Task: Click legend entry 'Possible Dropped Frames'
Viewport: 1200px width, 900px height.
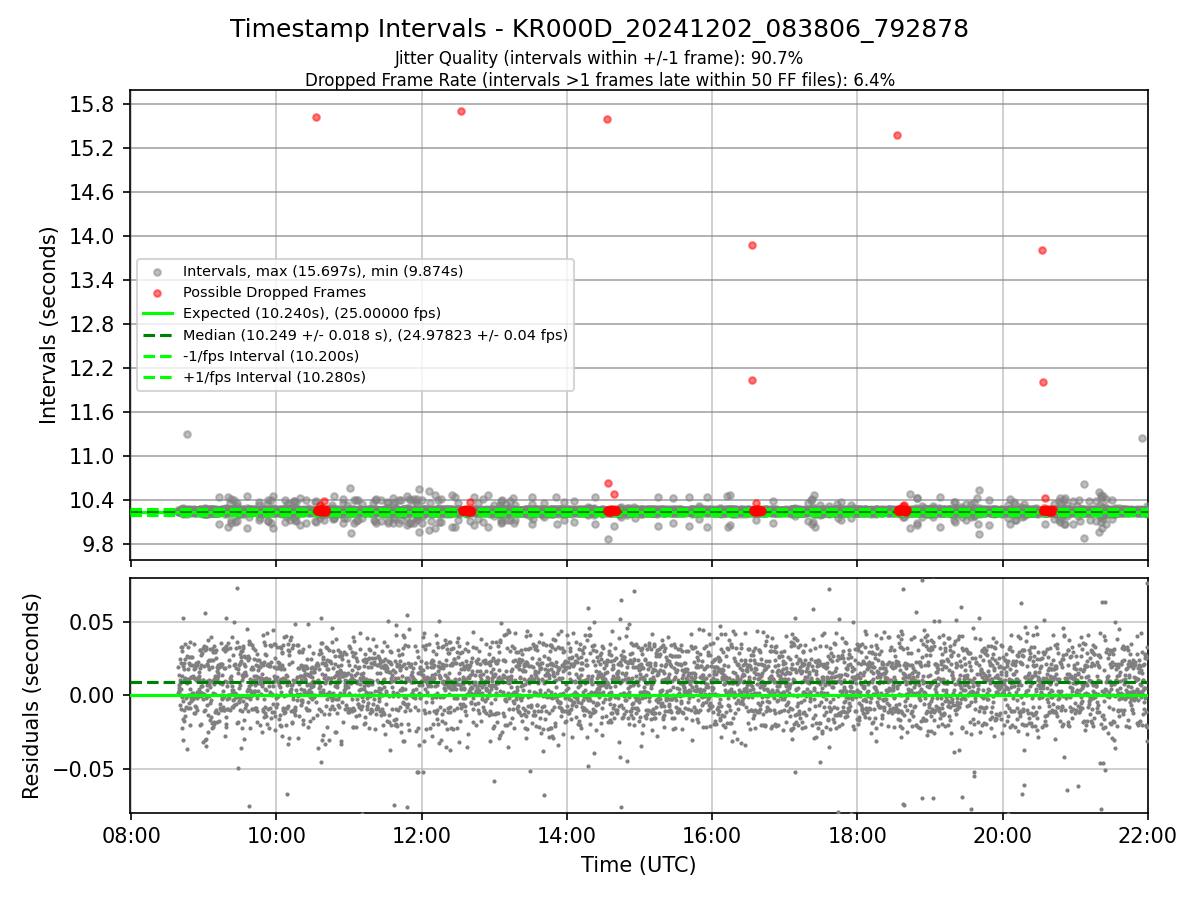Action: (x=274, y=292)
